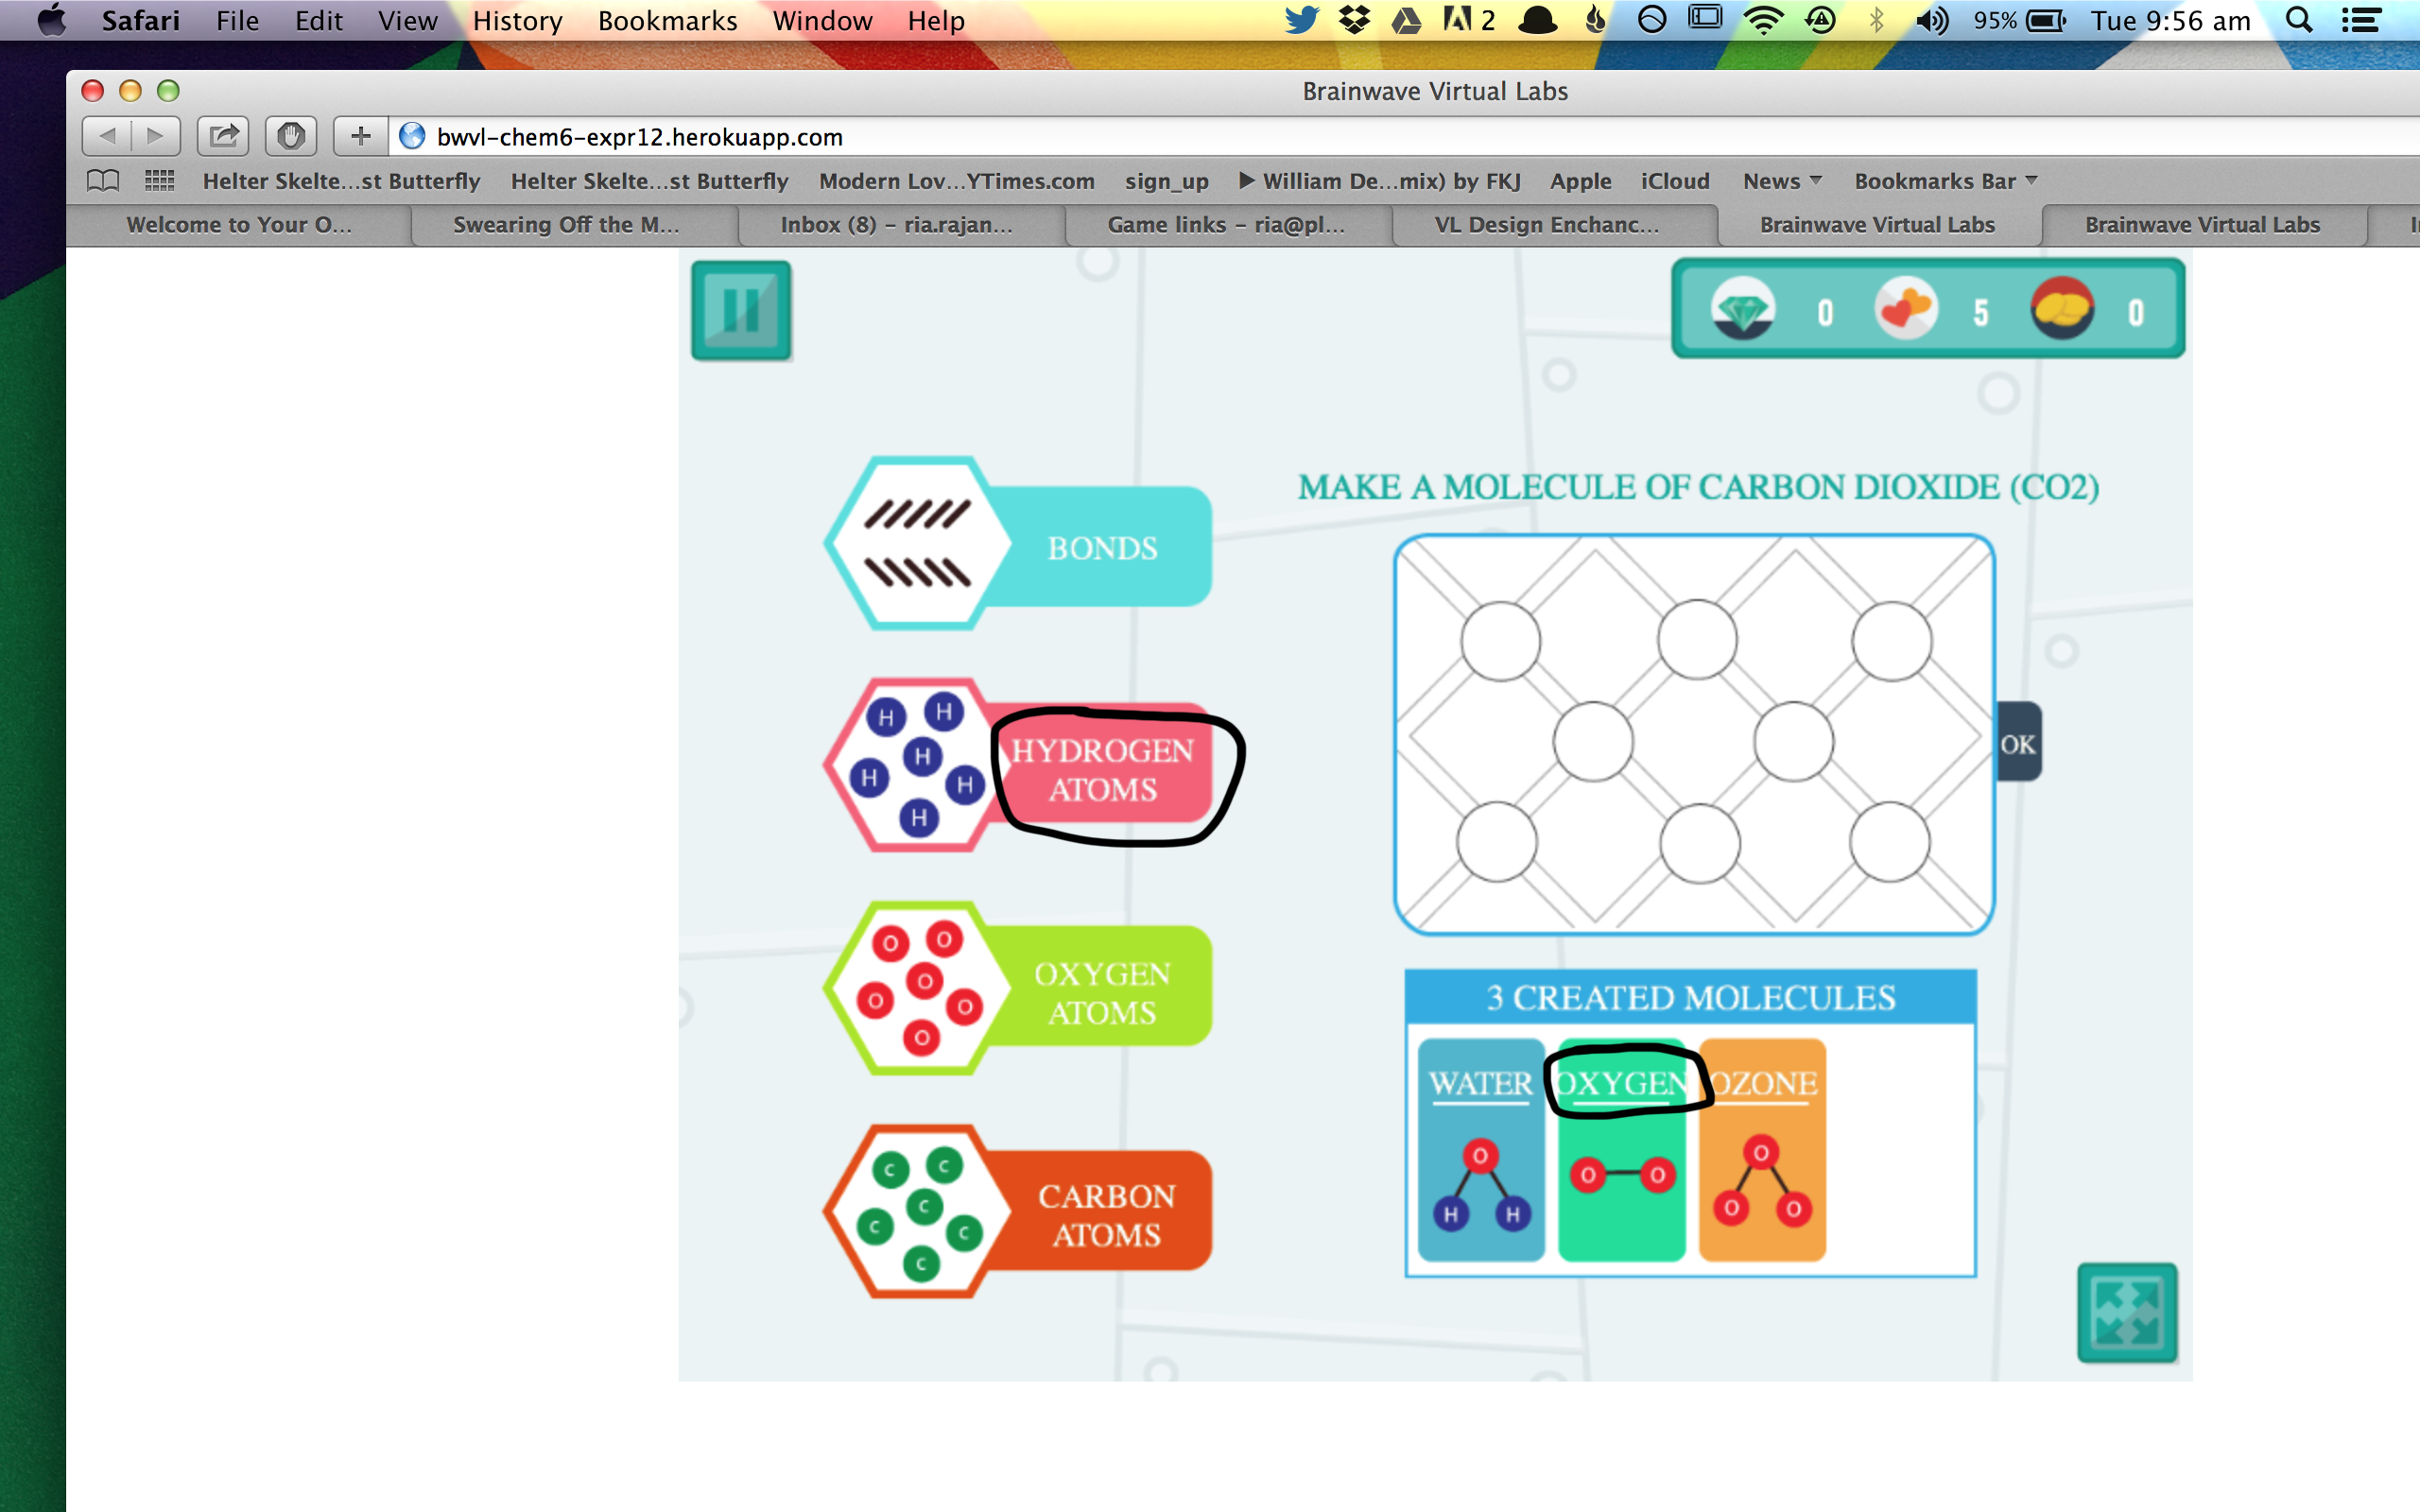Image resolution: width=2420 pixels, height=1512 pixels.
Task: Select the Carbon atoms hexagon icon
Action: coord(918,1211)
